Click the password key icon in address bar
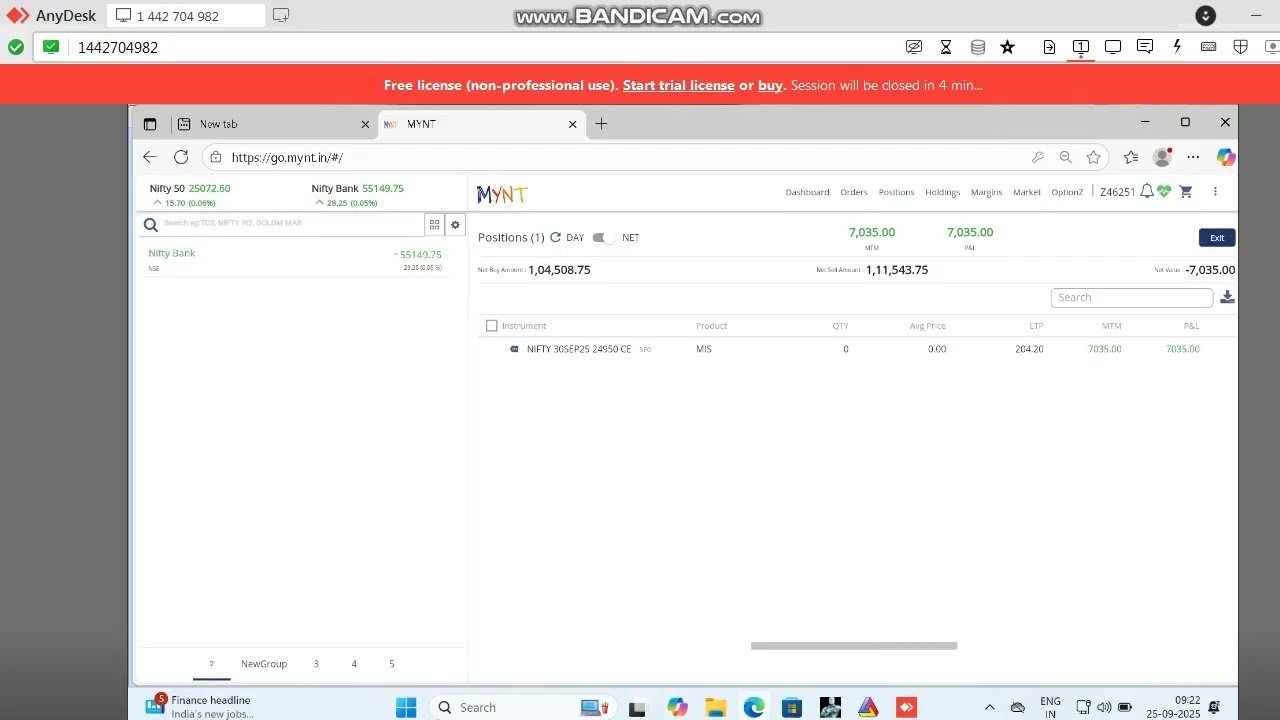Image resolution: width=1280 pixels, height=720 pixels. click(1038, 157)
